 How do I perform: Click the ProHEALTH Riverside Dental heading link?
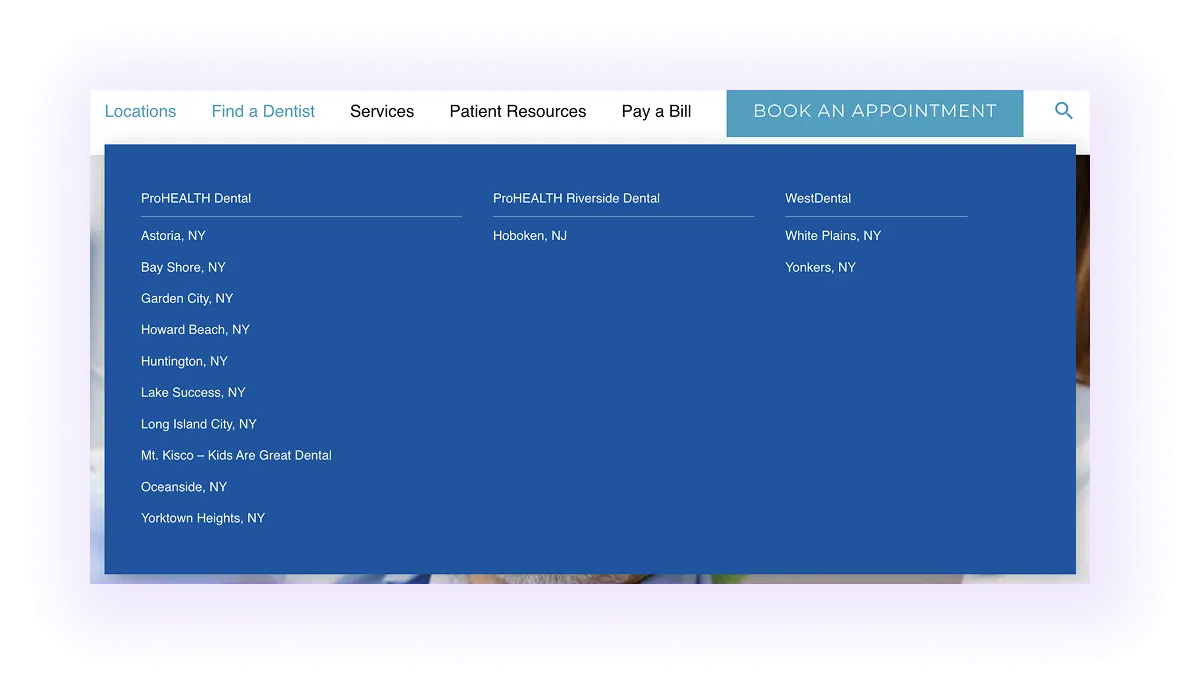point(576,198)
